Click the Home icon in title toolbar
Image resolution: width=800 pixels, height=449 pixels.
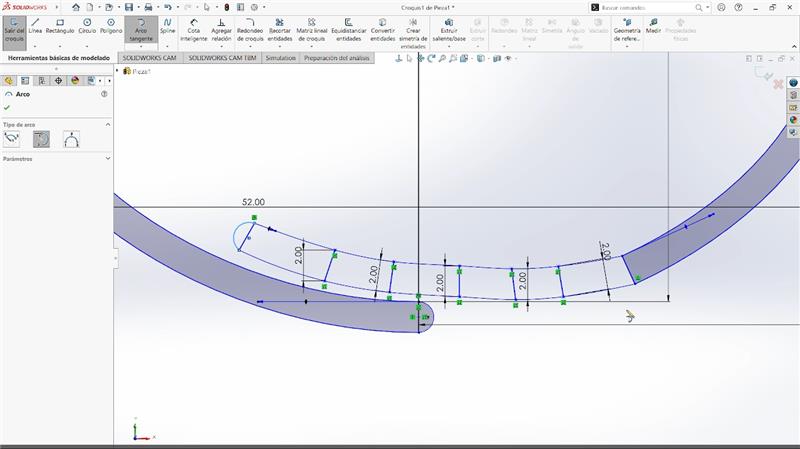pyautogui.click(x=76, y=7)
